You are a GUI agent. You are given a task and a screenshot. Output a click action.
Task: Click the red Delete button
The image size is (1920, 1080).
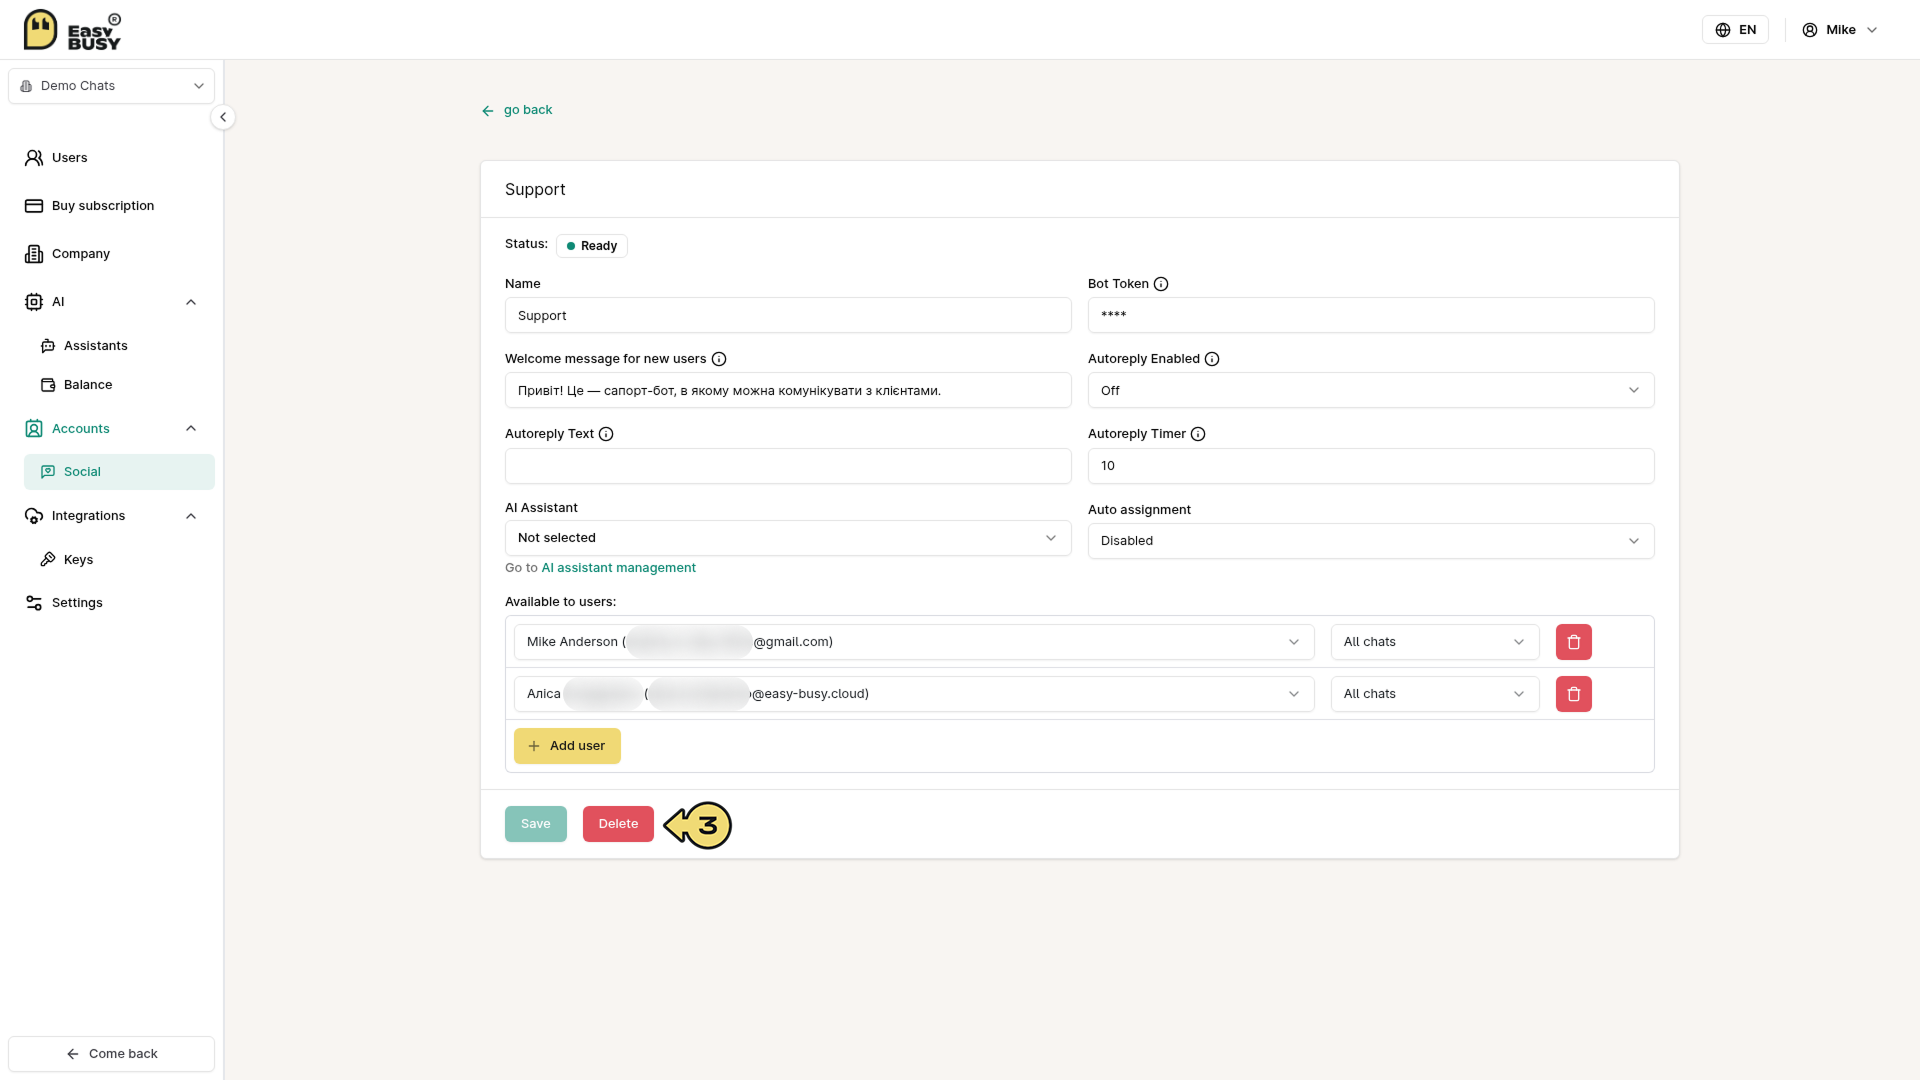[618, 824]
